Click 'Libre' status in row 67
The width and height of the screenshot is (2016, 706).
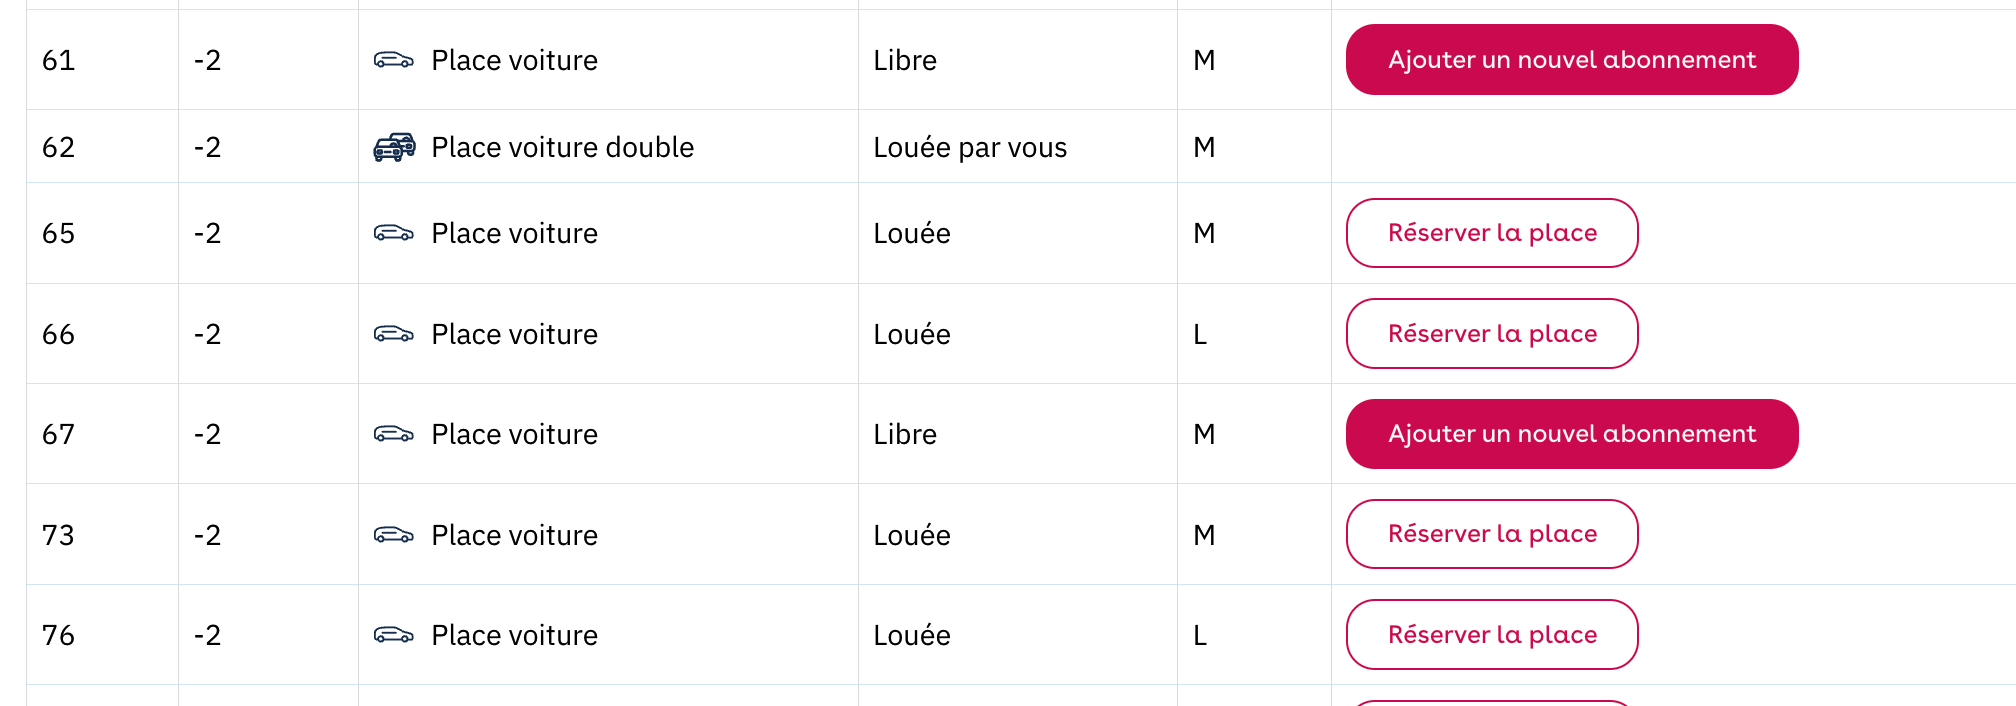point(905,434)
